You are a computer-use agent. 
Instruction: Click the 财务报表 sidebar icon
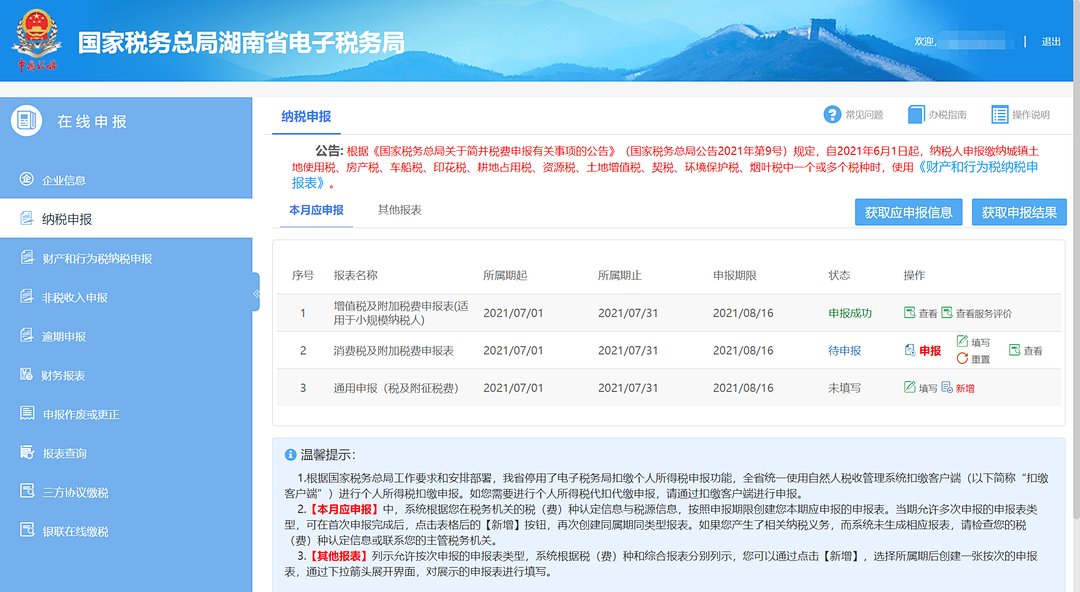coord(26,374)
